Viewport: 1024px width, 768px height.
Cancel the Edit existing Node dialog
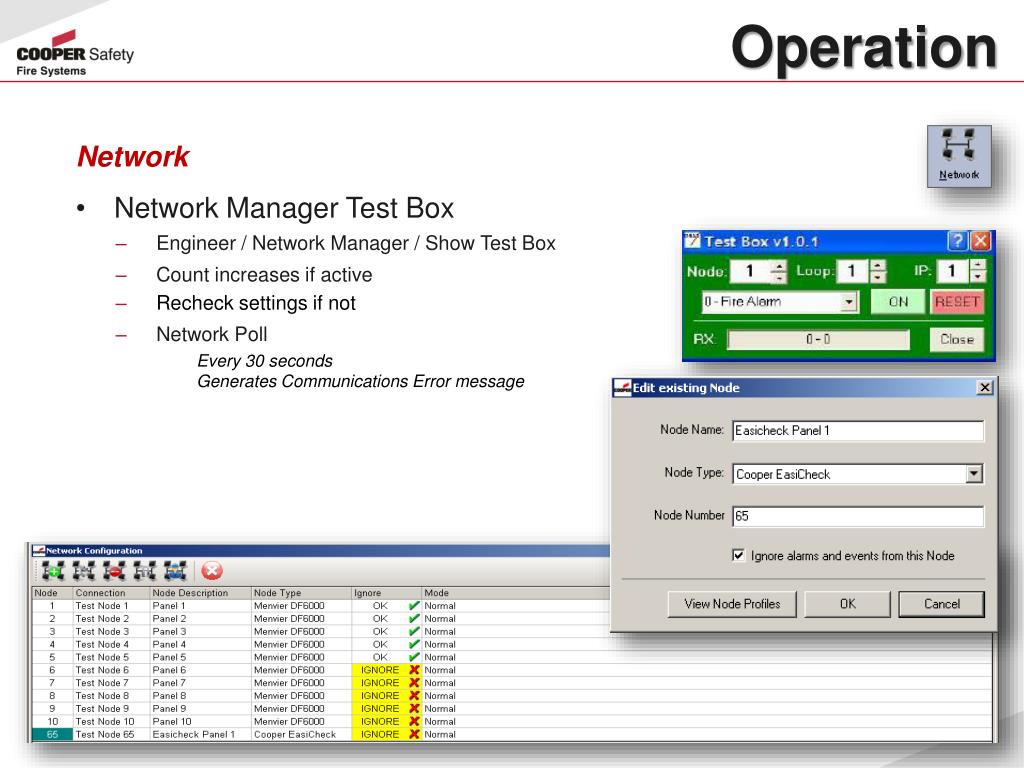tap(942, 604)
